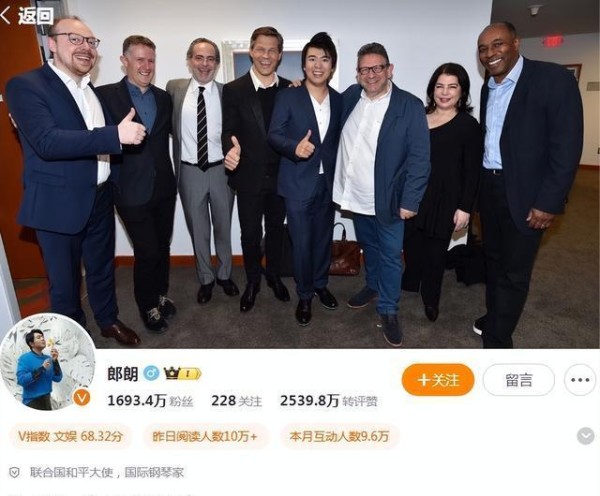Click the blue male gender icon

tap(151, 373)
